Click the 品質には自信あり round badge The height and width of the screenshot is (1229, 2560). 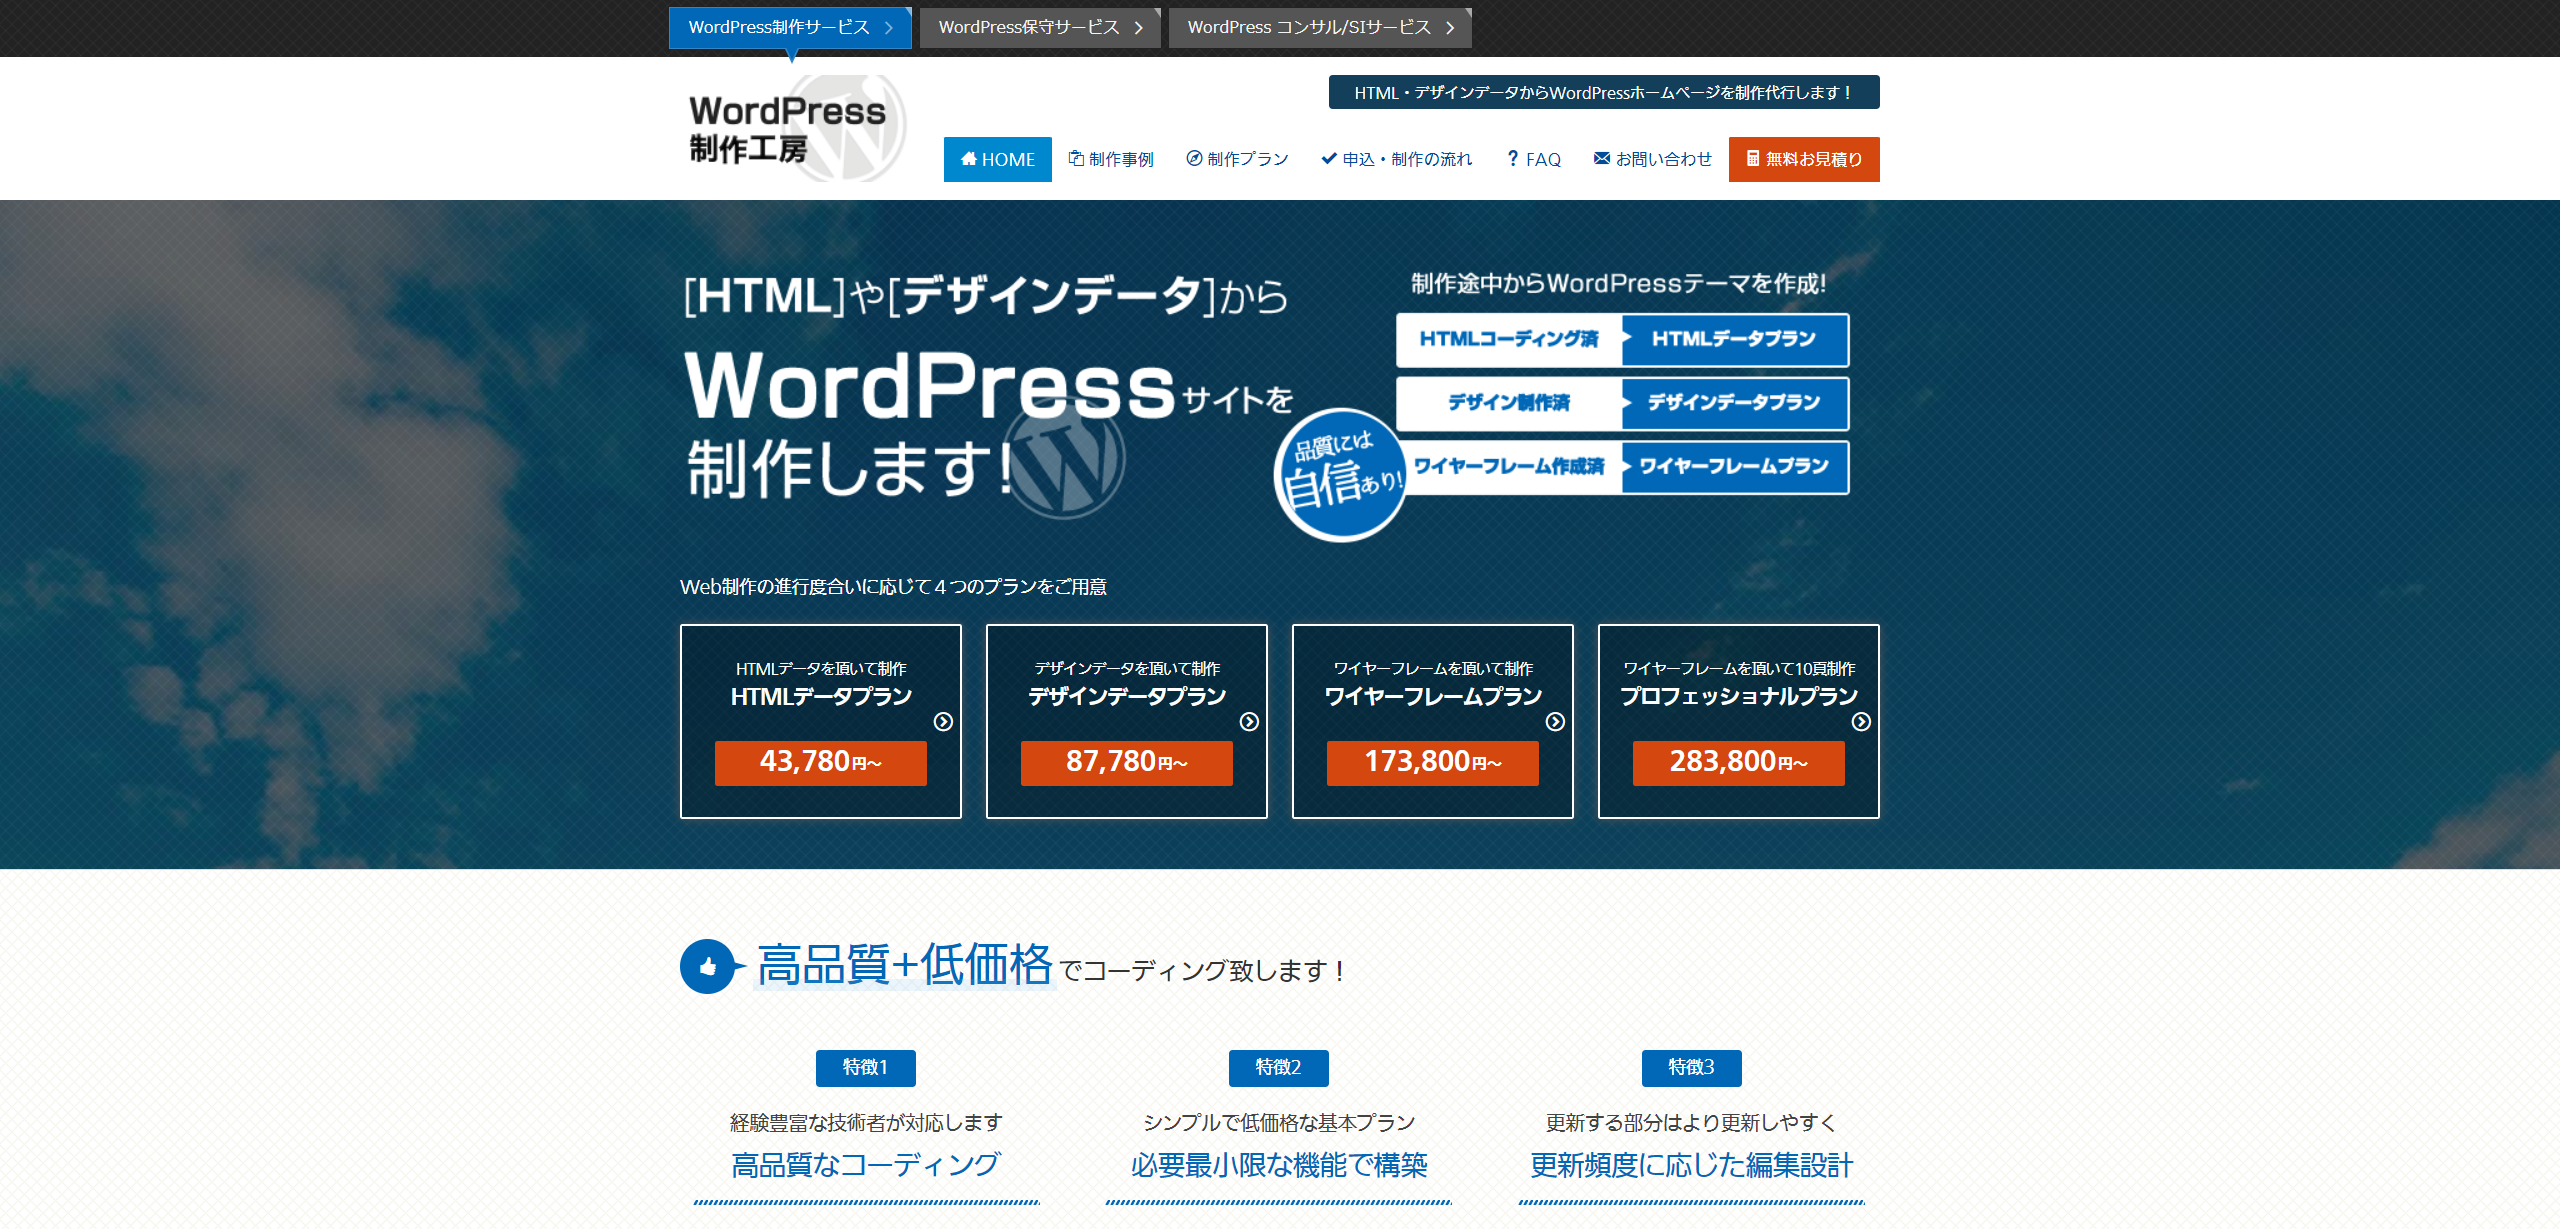[x=1340, y=475]
